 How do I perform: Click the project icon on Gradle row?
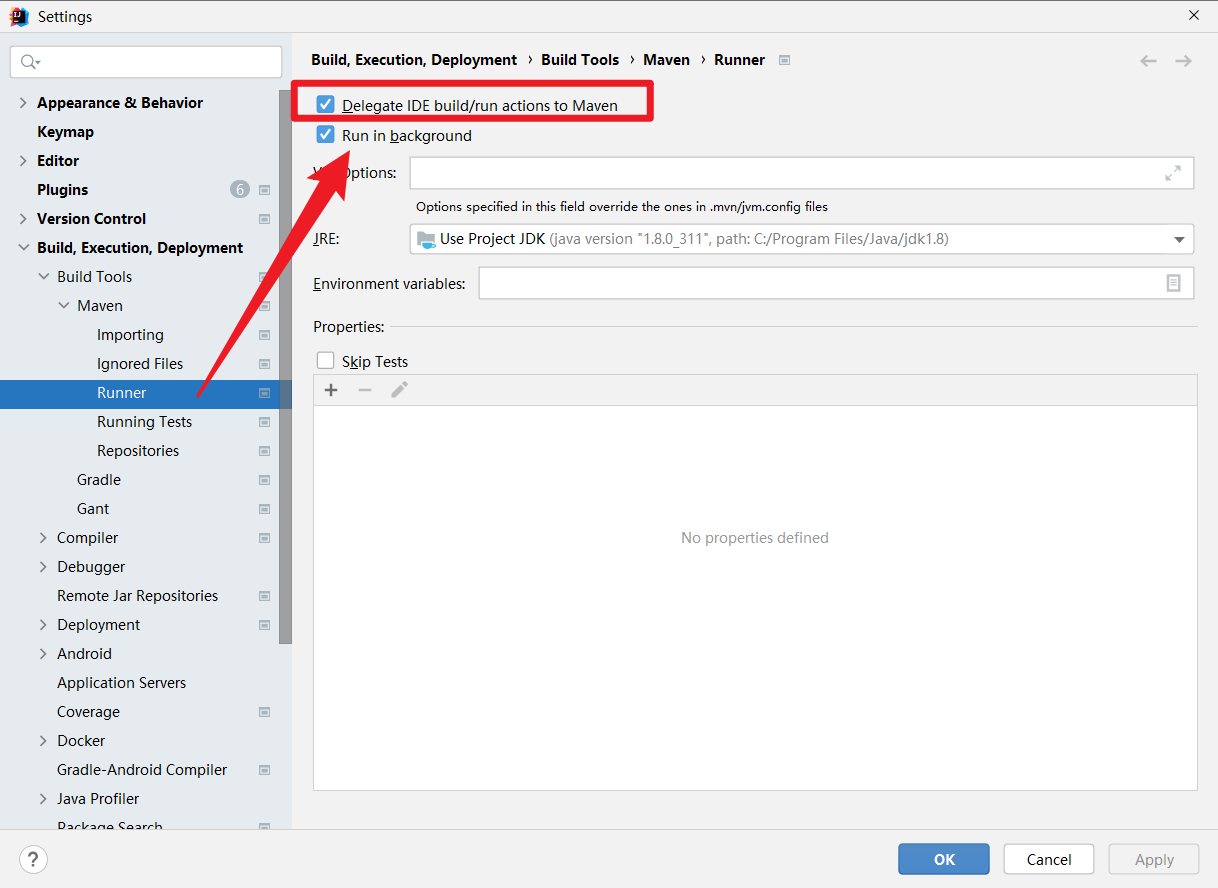pyautogui.click(x=265, y=480)
